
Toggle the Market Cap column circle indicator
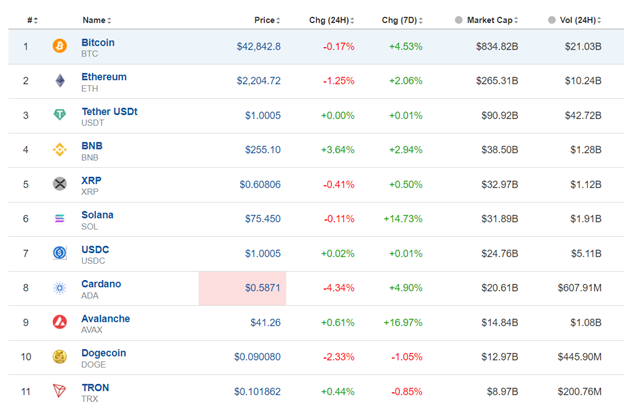tap(459, 20)
